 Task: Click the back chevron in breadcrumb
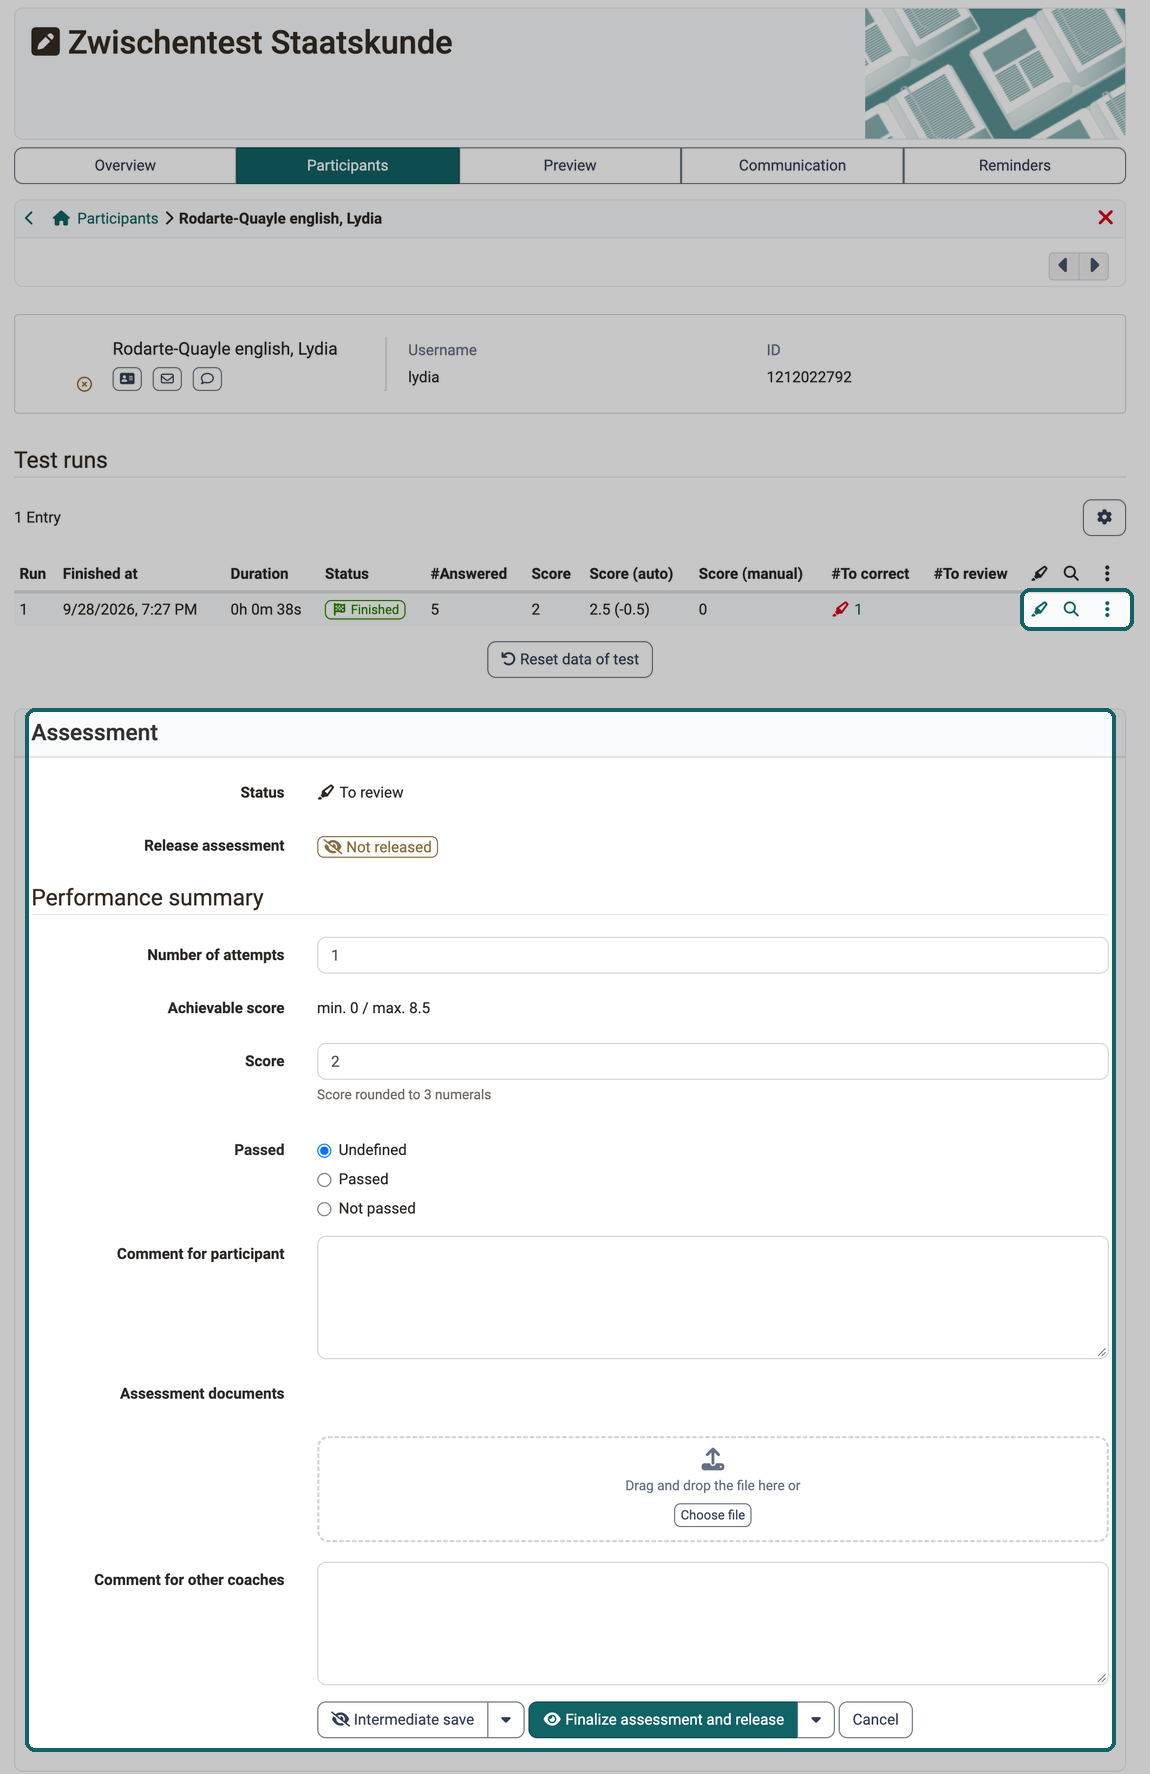29,218
